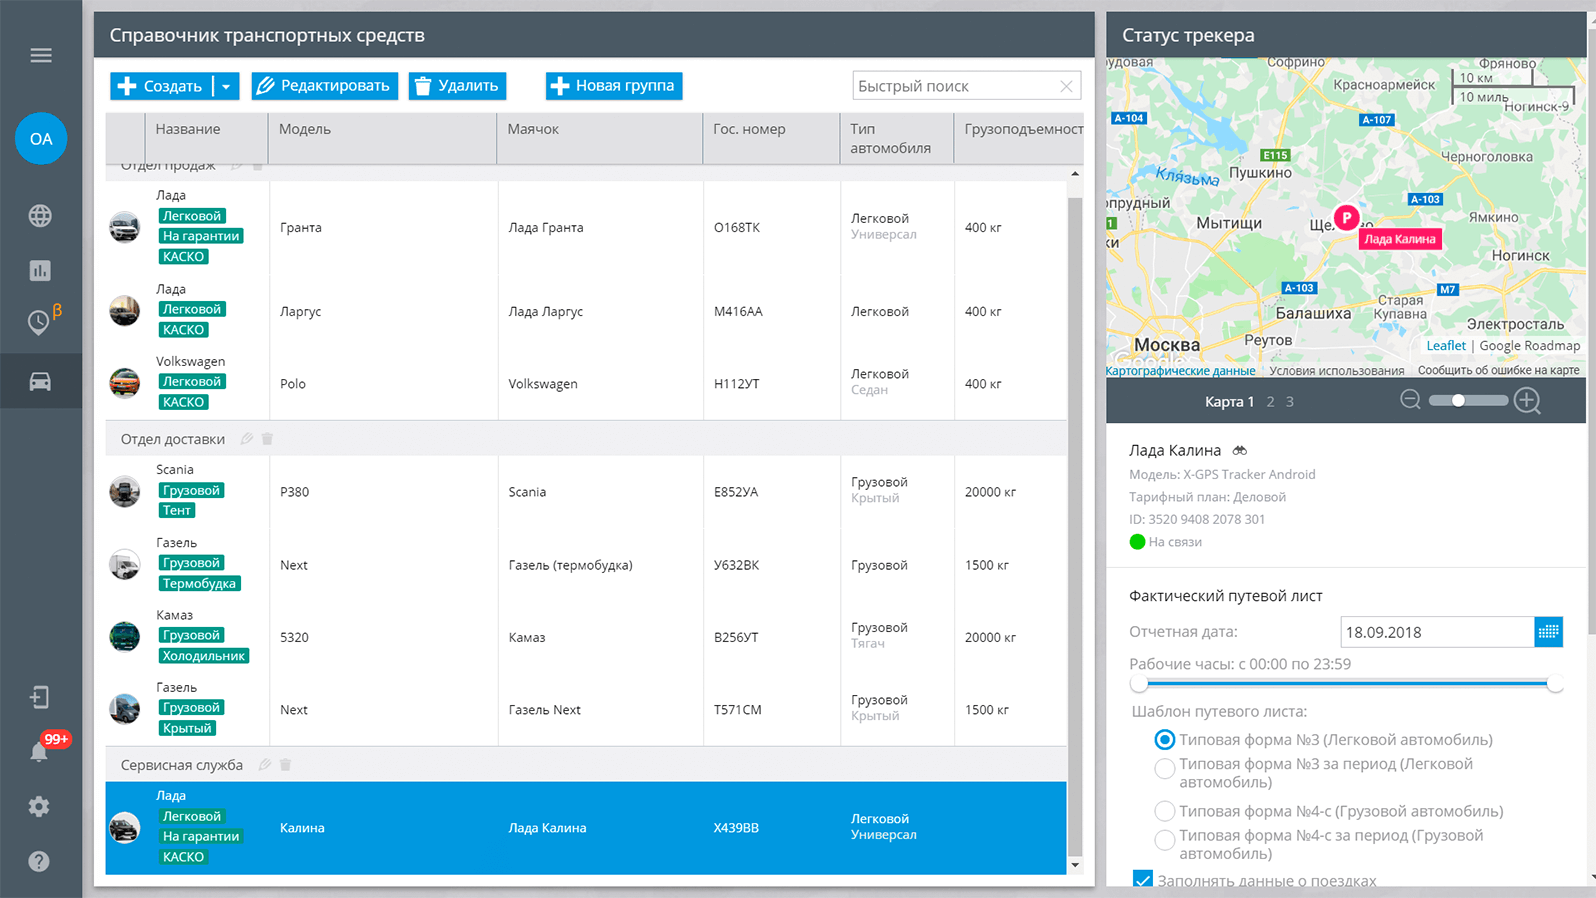The image size is (1596, 898).
Task: Click the logout door icon
Action: pyautogui.click(x=39, y=697)
